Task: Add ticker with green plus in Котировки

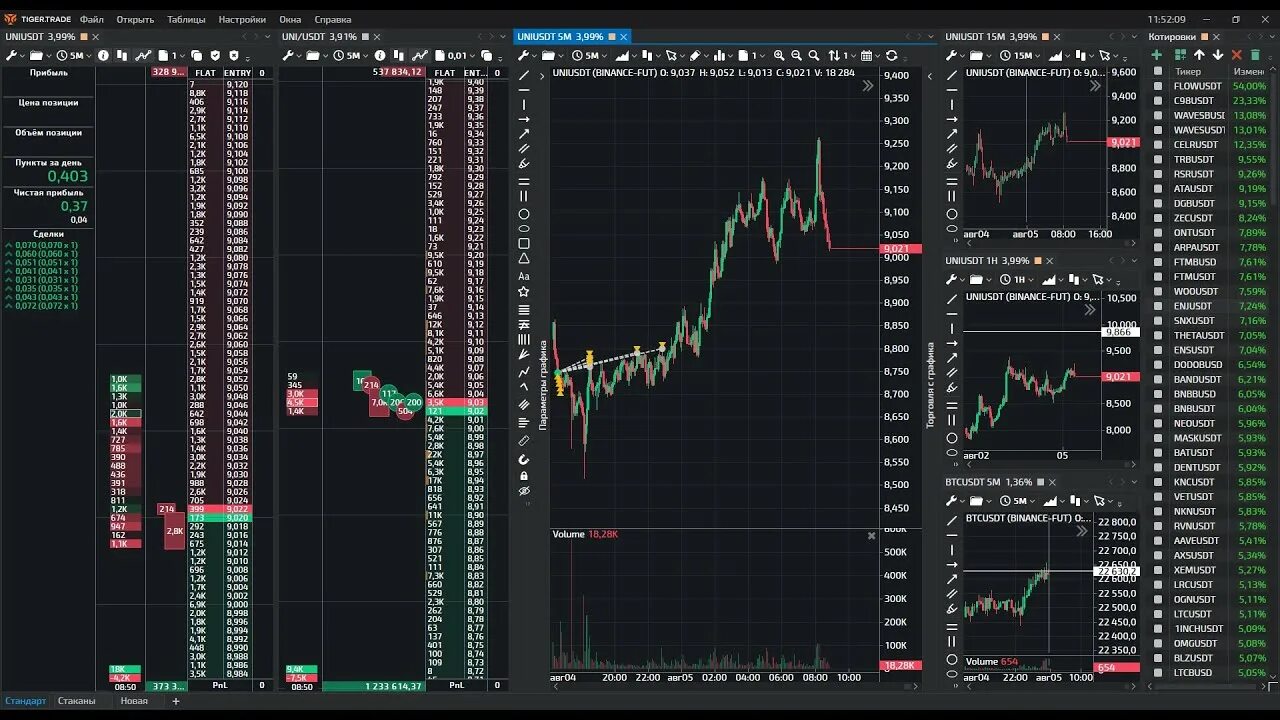Action: [x=1156, y=55]
